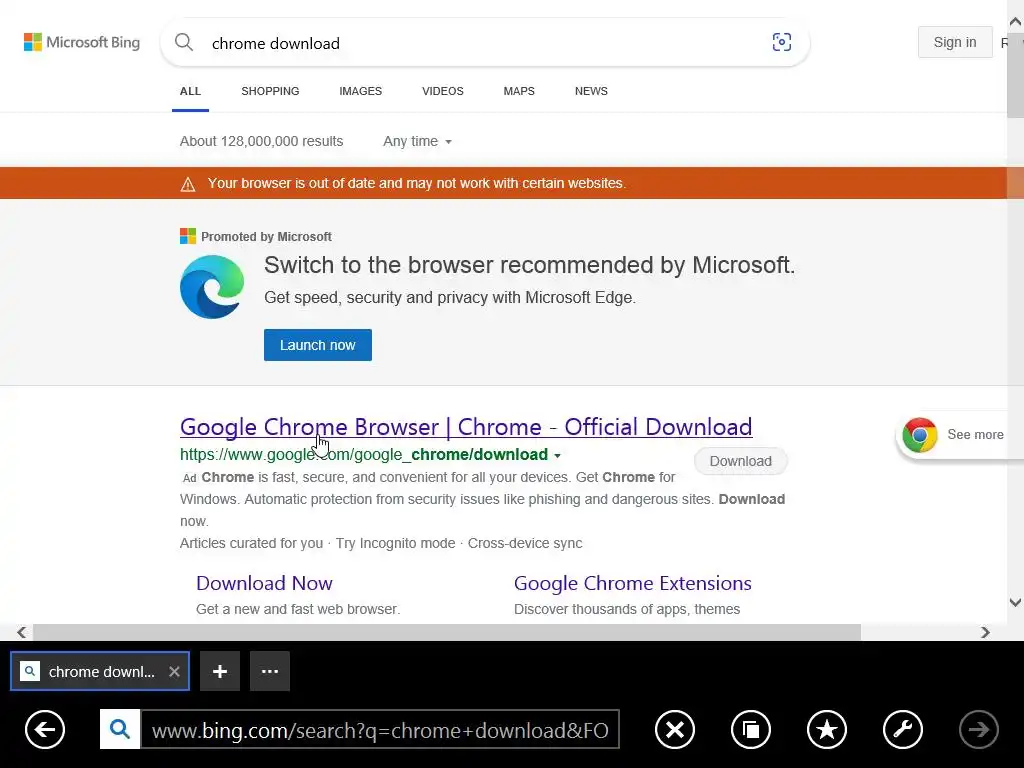This screenshot has height=768, width=1024.
Task: Click the horizontal scrollbar right arrow
Action: [x=985, y=632]
